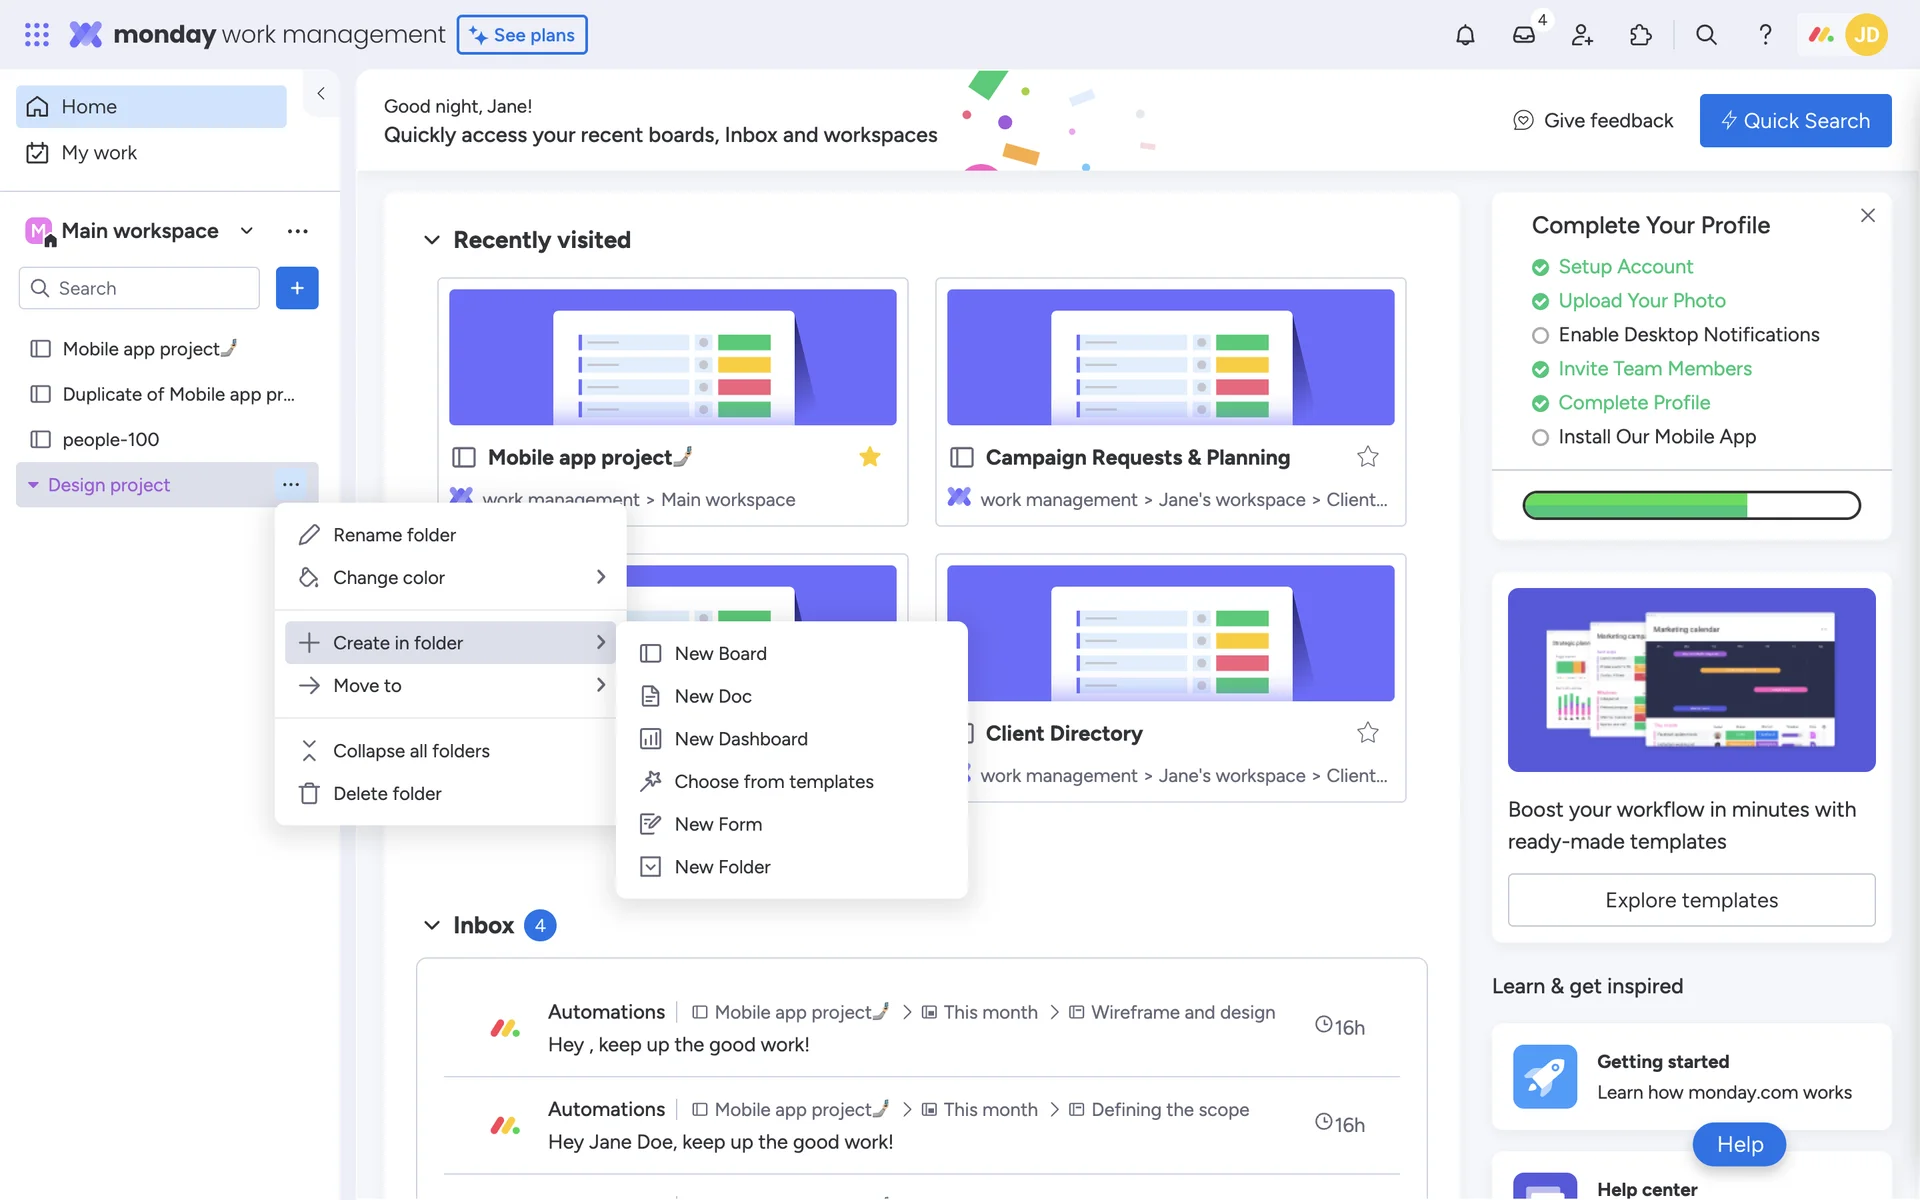Click the blue plus add item button
The width and height of the screenshot is (1920, 1200).
pyautogui.click(x=297, y=288)
